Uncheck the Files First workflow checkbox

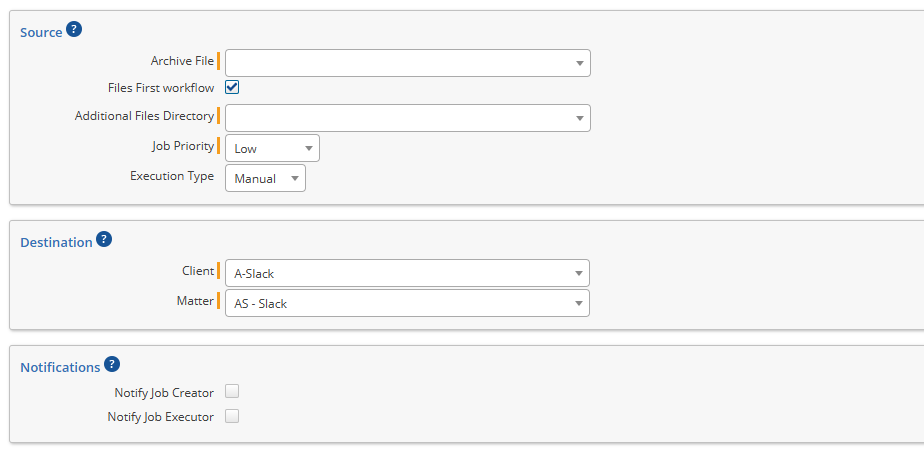click(x=232, y=87)
